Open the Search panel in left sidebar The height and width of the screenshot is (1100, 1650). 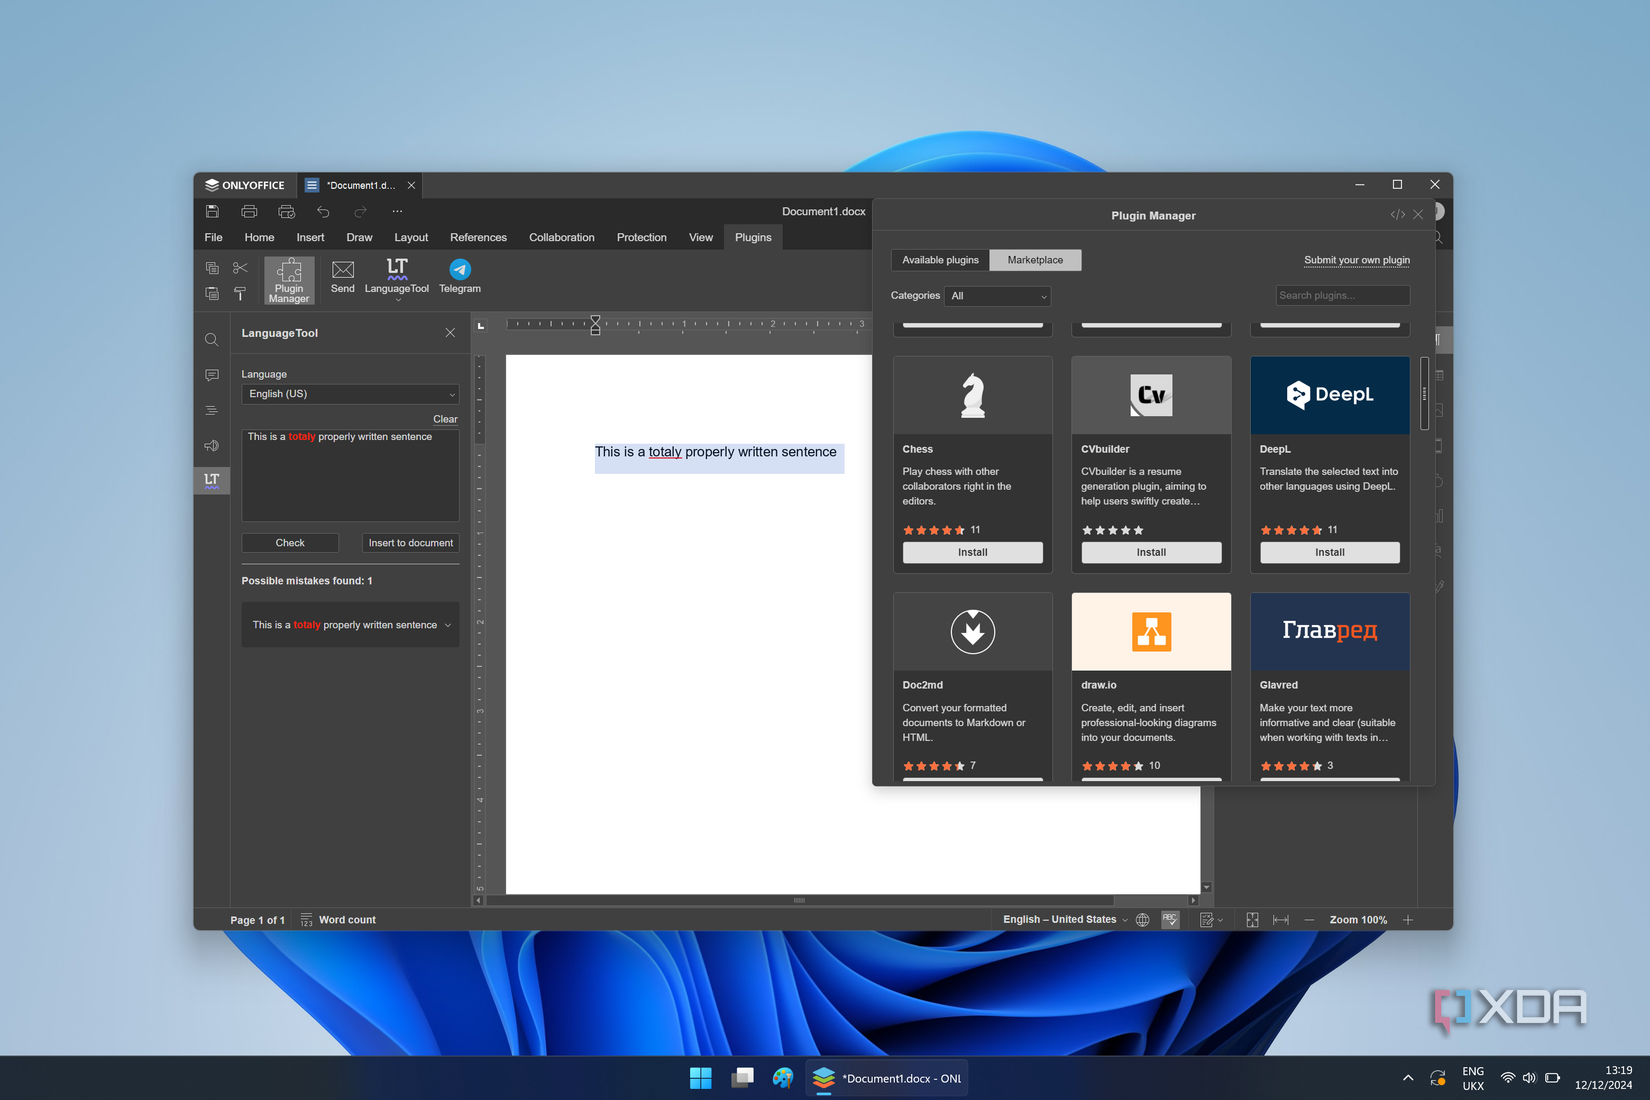tap(212, 340)
